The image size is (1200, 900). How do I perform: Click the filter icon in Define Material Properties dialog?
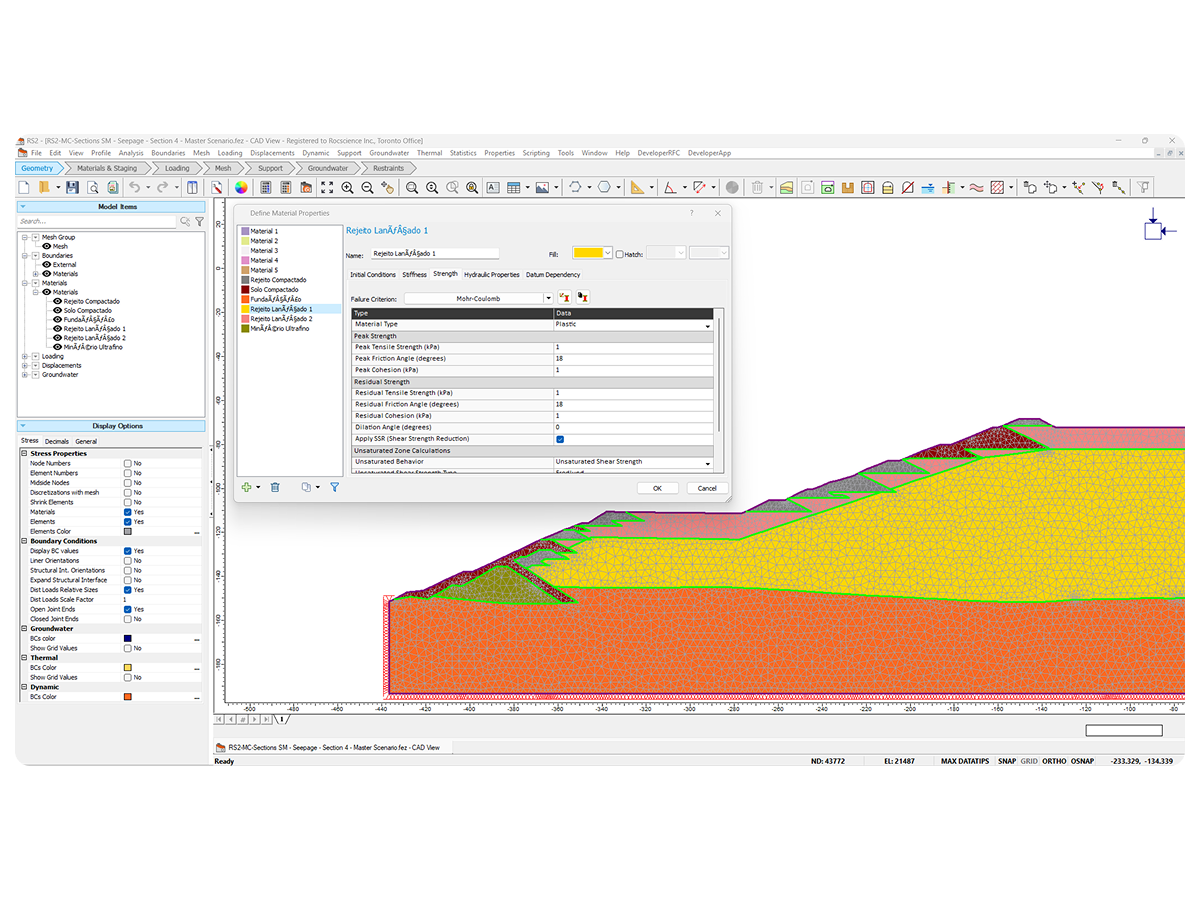334,487
